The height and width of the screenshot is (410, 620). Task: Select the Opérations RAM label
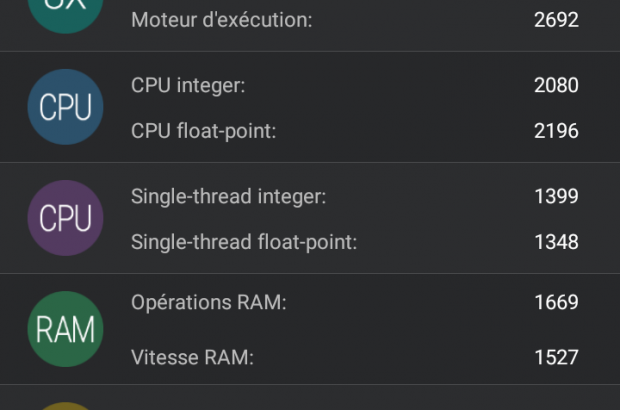click(x=209, y=302)
